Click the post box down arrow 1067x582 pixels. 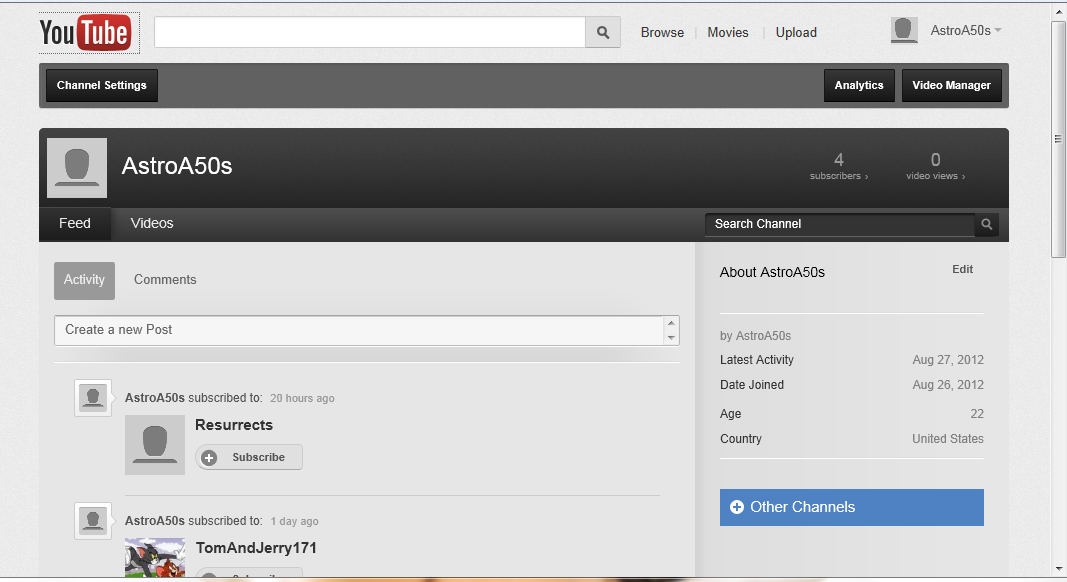[x=672, y=338]
